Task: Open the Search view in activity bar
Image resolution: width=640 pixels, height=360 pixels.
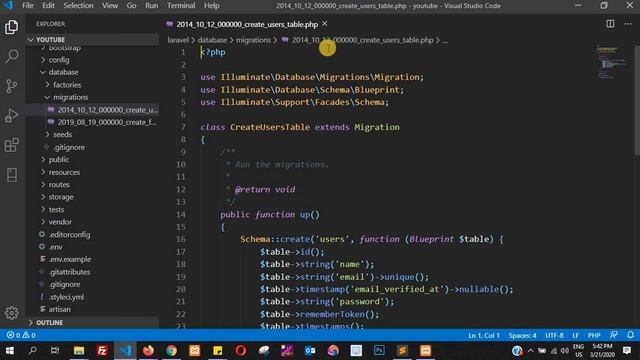Action: tap(11, 56)
